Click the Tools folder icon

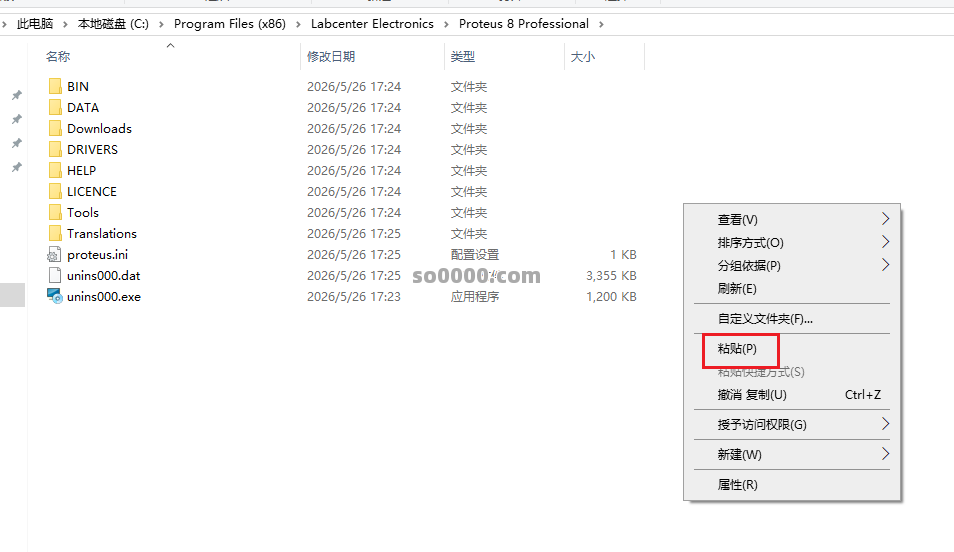[55, 212]
